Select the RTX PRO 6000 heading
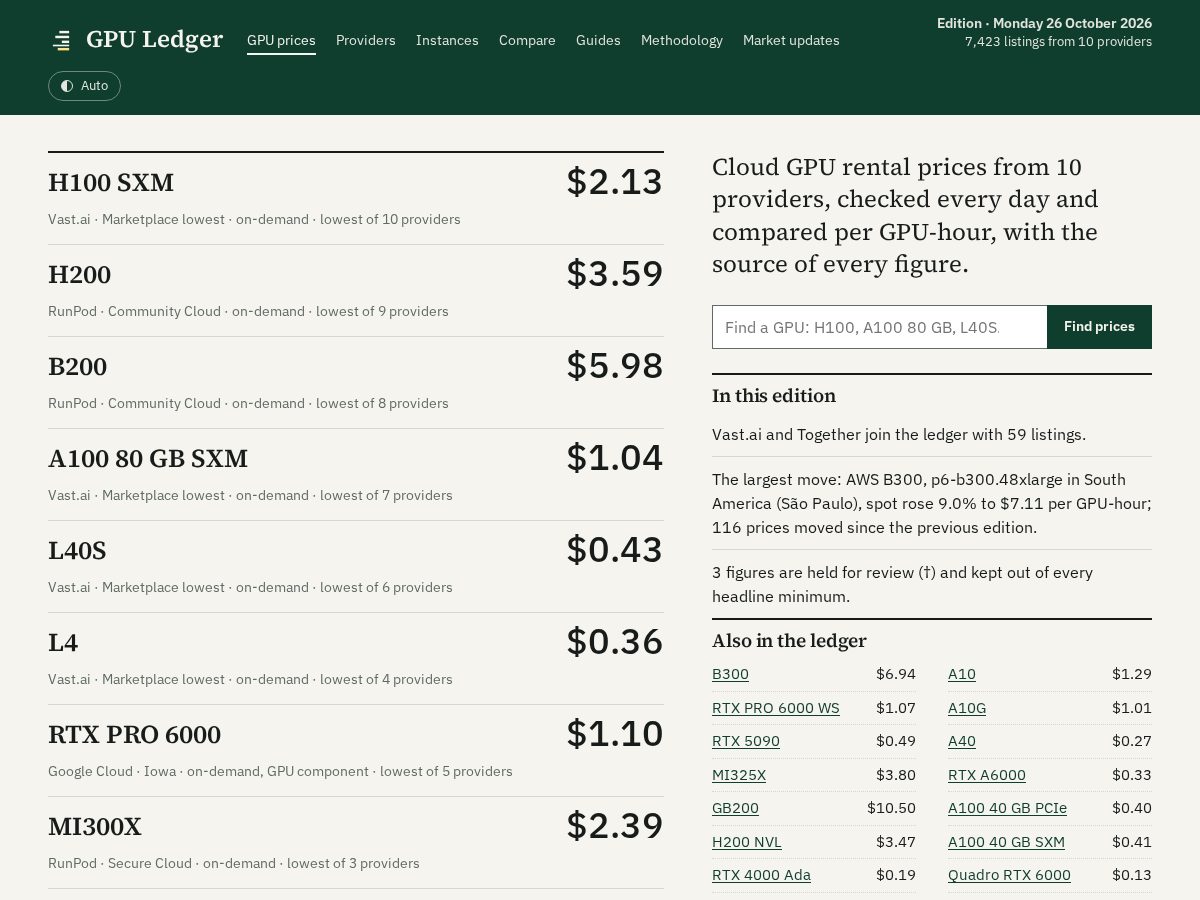This screenshot has height=900, width=1200. (x=134, y=735)
